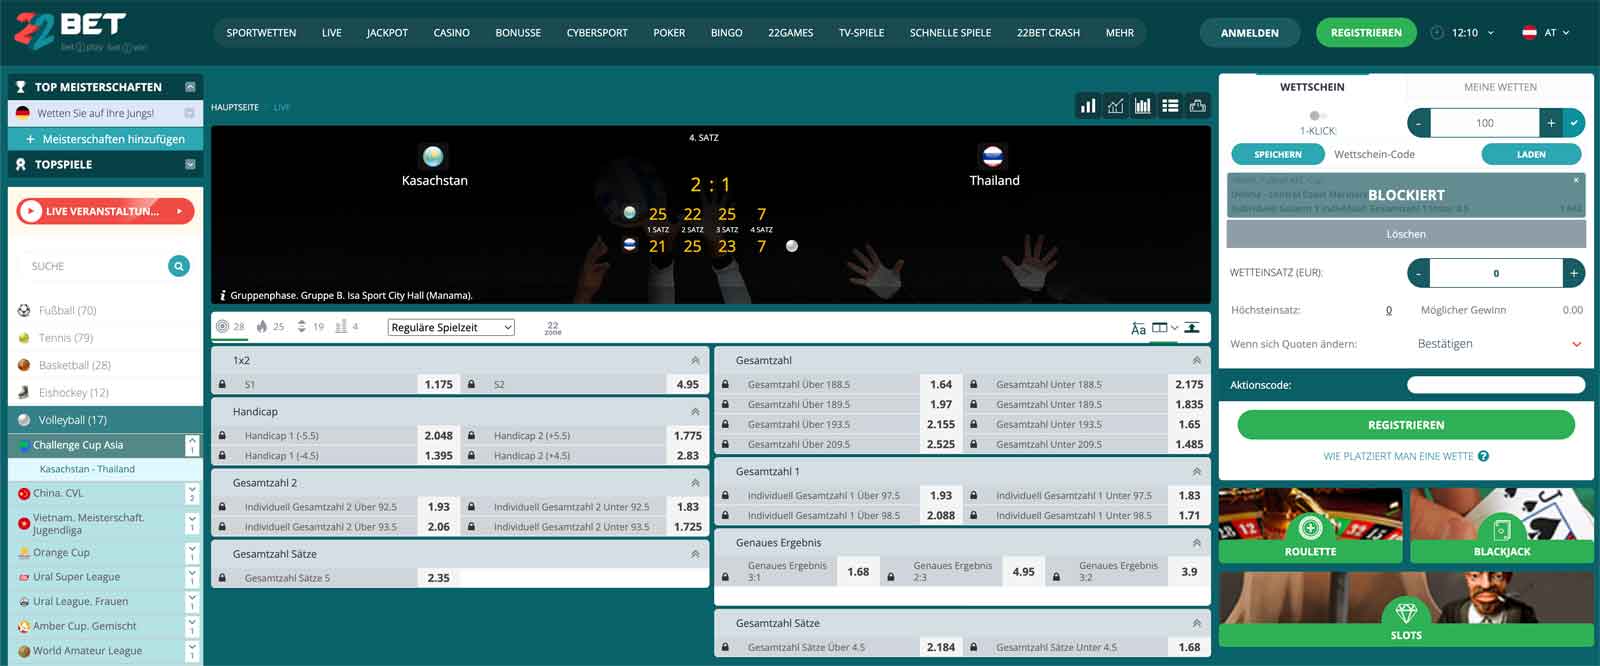Switch to the Wettschein tab
The width and height of the screenshot is (1600, 666).
pos(1312,87)
